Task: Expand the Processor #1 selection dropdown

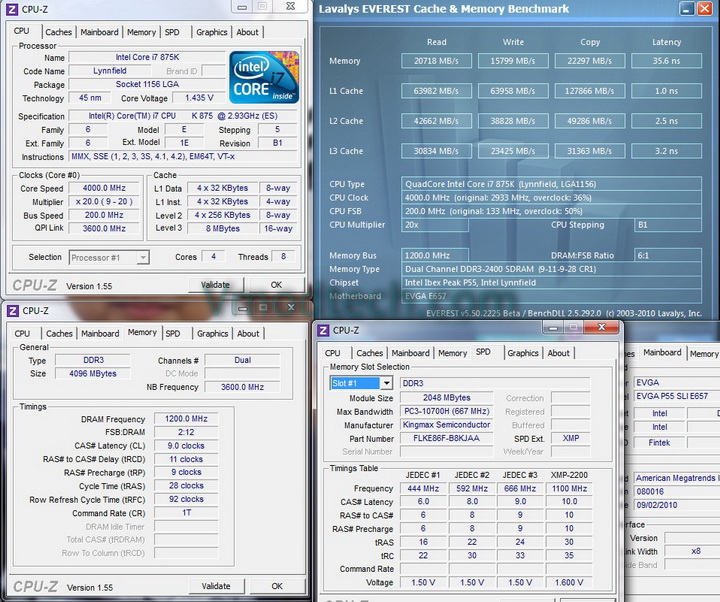Action: 143,258
